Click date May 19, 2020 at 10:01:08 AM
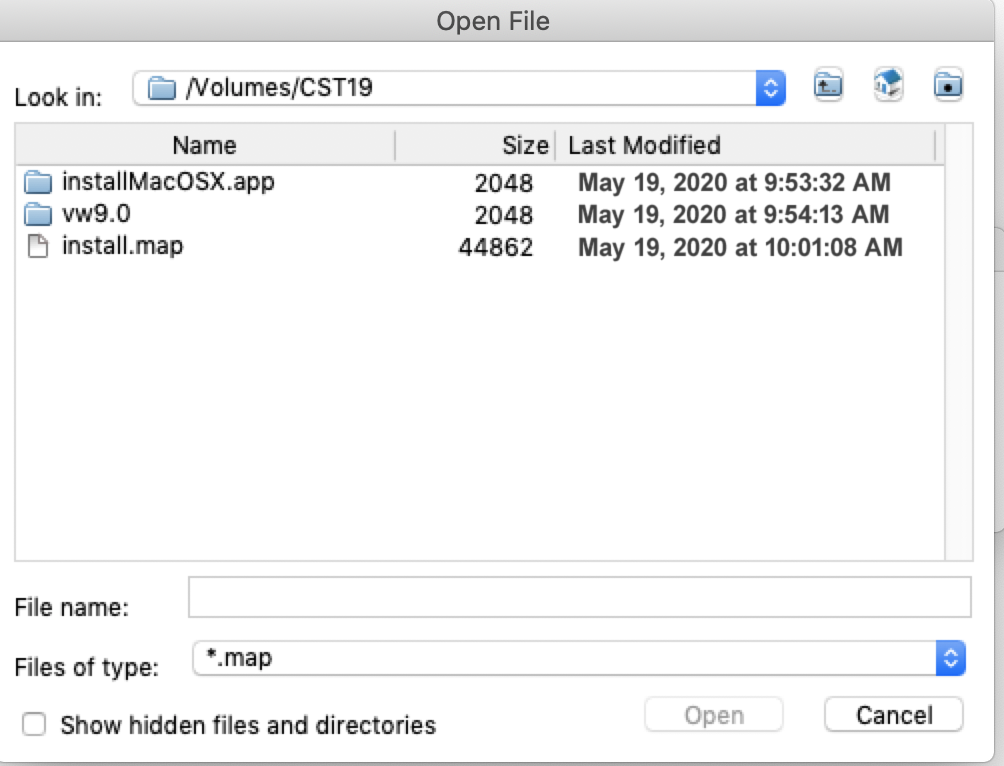 [x=740, y=247]
